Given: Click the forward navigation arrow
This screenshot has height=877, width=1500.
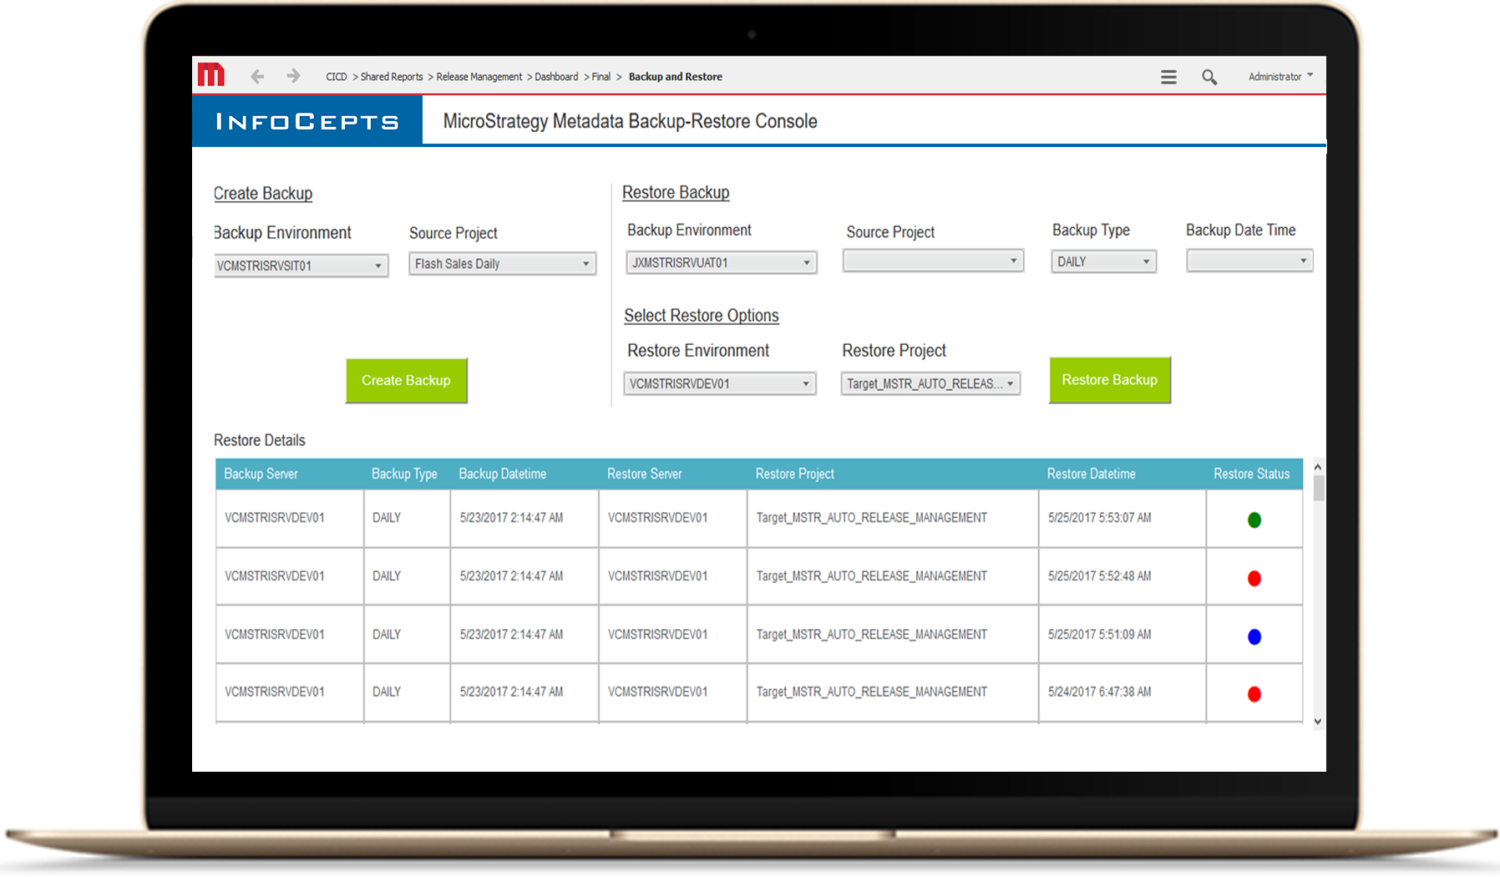Looking at the screenshot, I should tap(292, 75).
